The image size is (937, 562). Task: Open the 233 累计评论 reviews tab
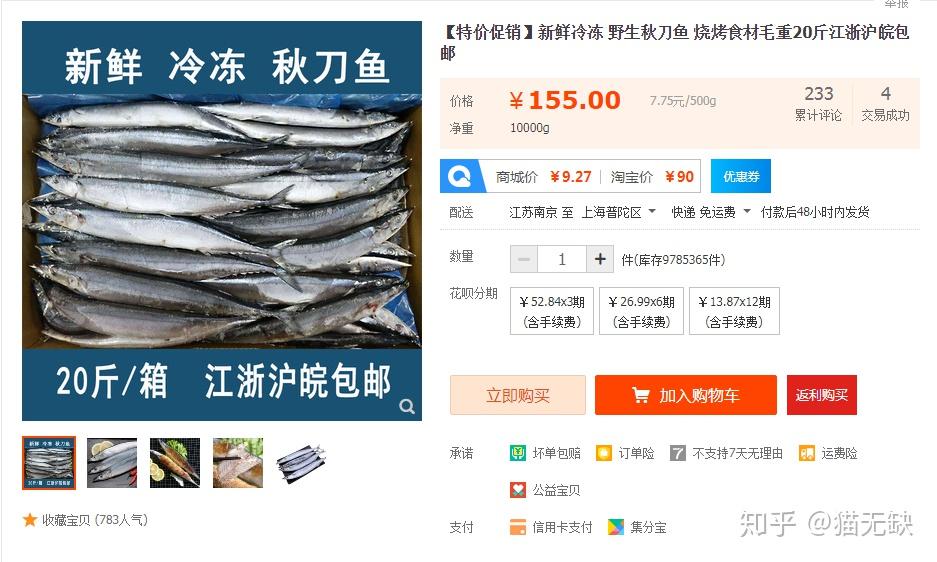pyautogui.click(x=818, y=103)
